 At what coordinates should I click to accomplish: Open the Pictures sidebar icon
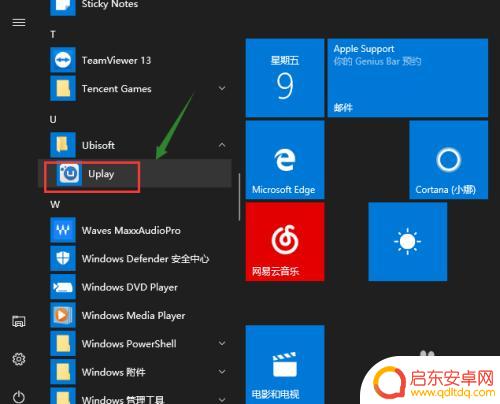19,321
